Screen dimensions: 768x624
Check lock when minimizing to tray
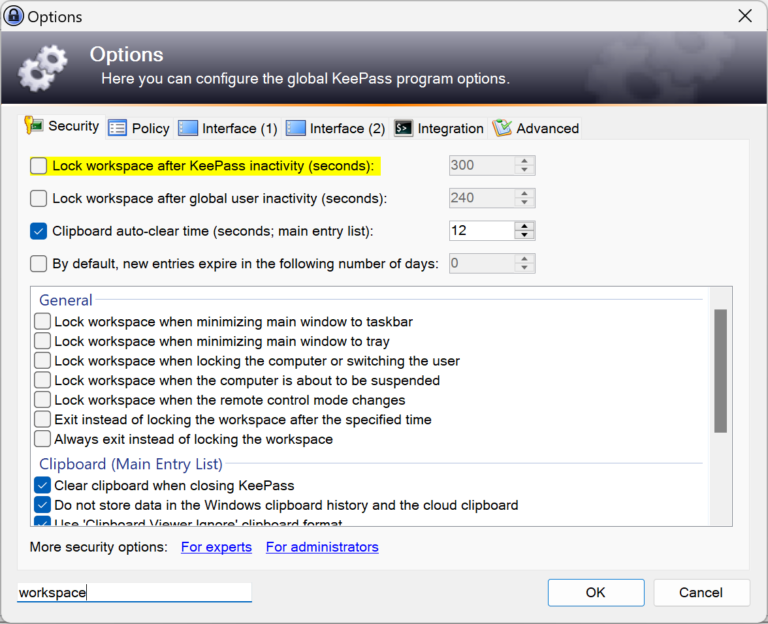tap(42, 341)
